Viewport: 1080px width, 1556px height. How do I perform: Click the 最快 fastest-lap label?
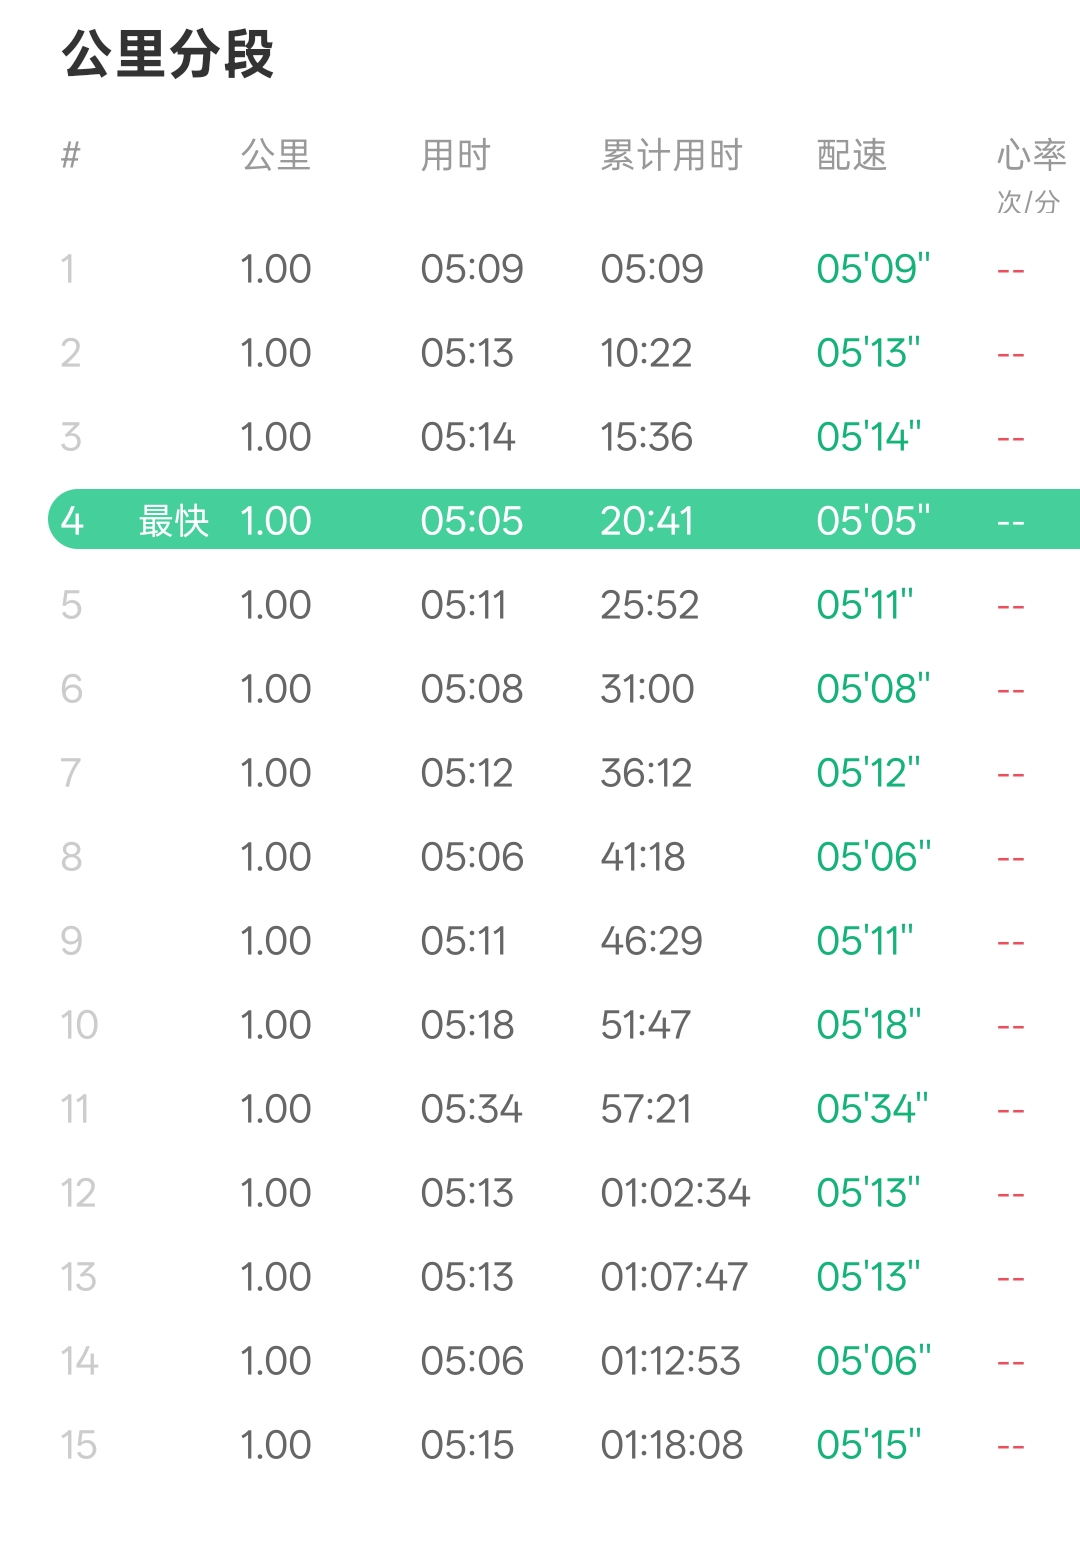173,521
